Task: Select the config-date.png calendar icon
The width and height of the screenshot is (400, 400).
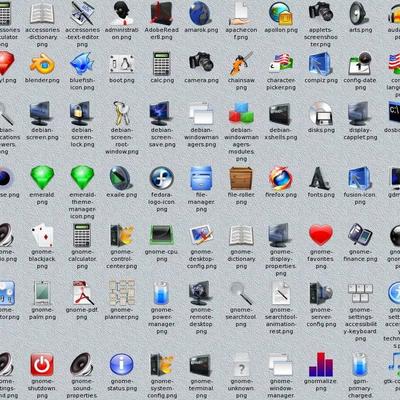Action: click(360, 63)
